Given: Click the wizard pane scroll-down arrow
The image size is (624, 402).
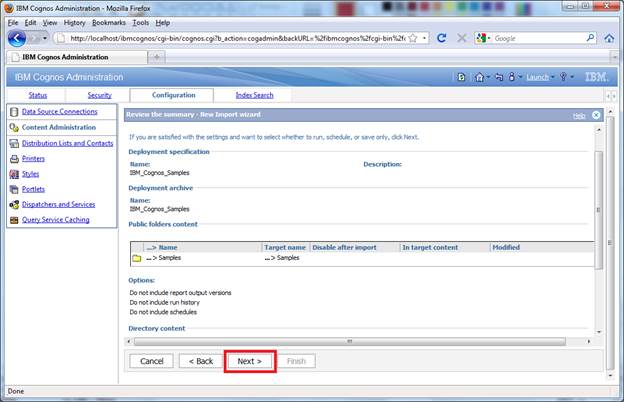Looking at the screenshot, I should tap(599, 332).
